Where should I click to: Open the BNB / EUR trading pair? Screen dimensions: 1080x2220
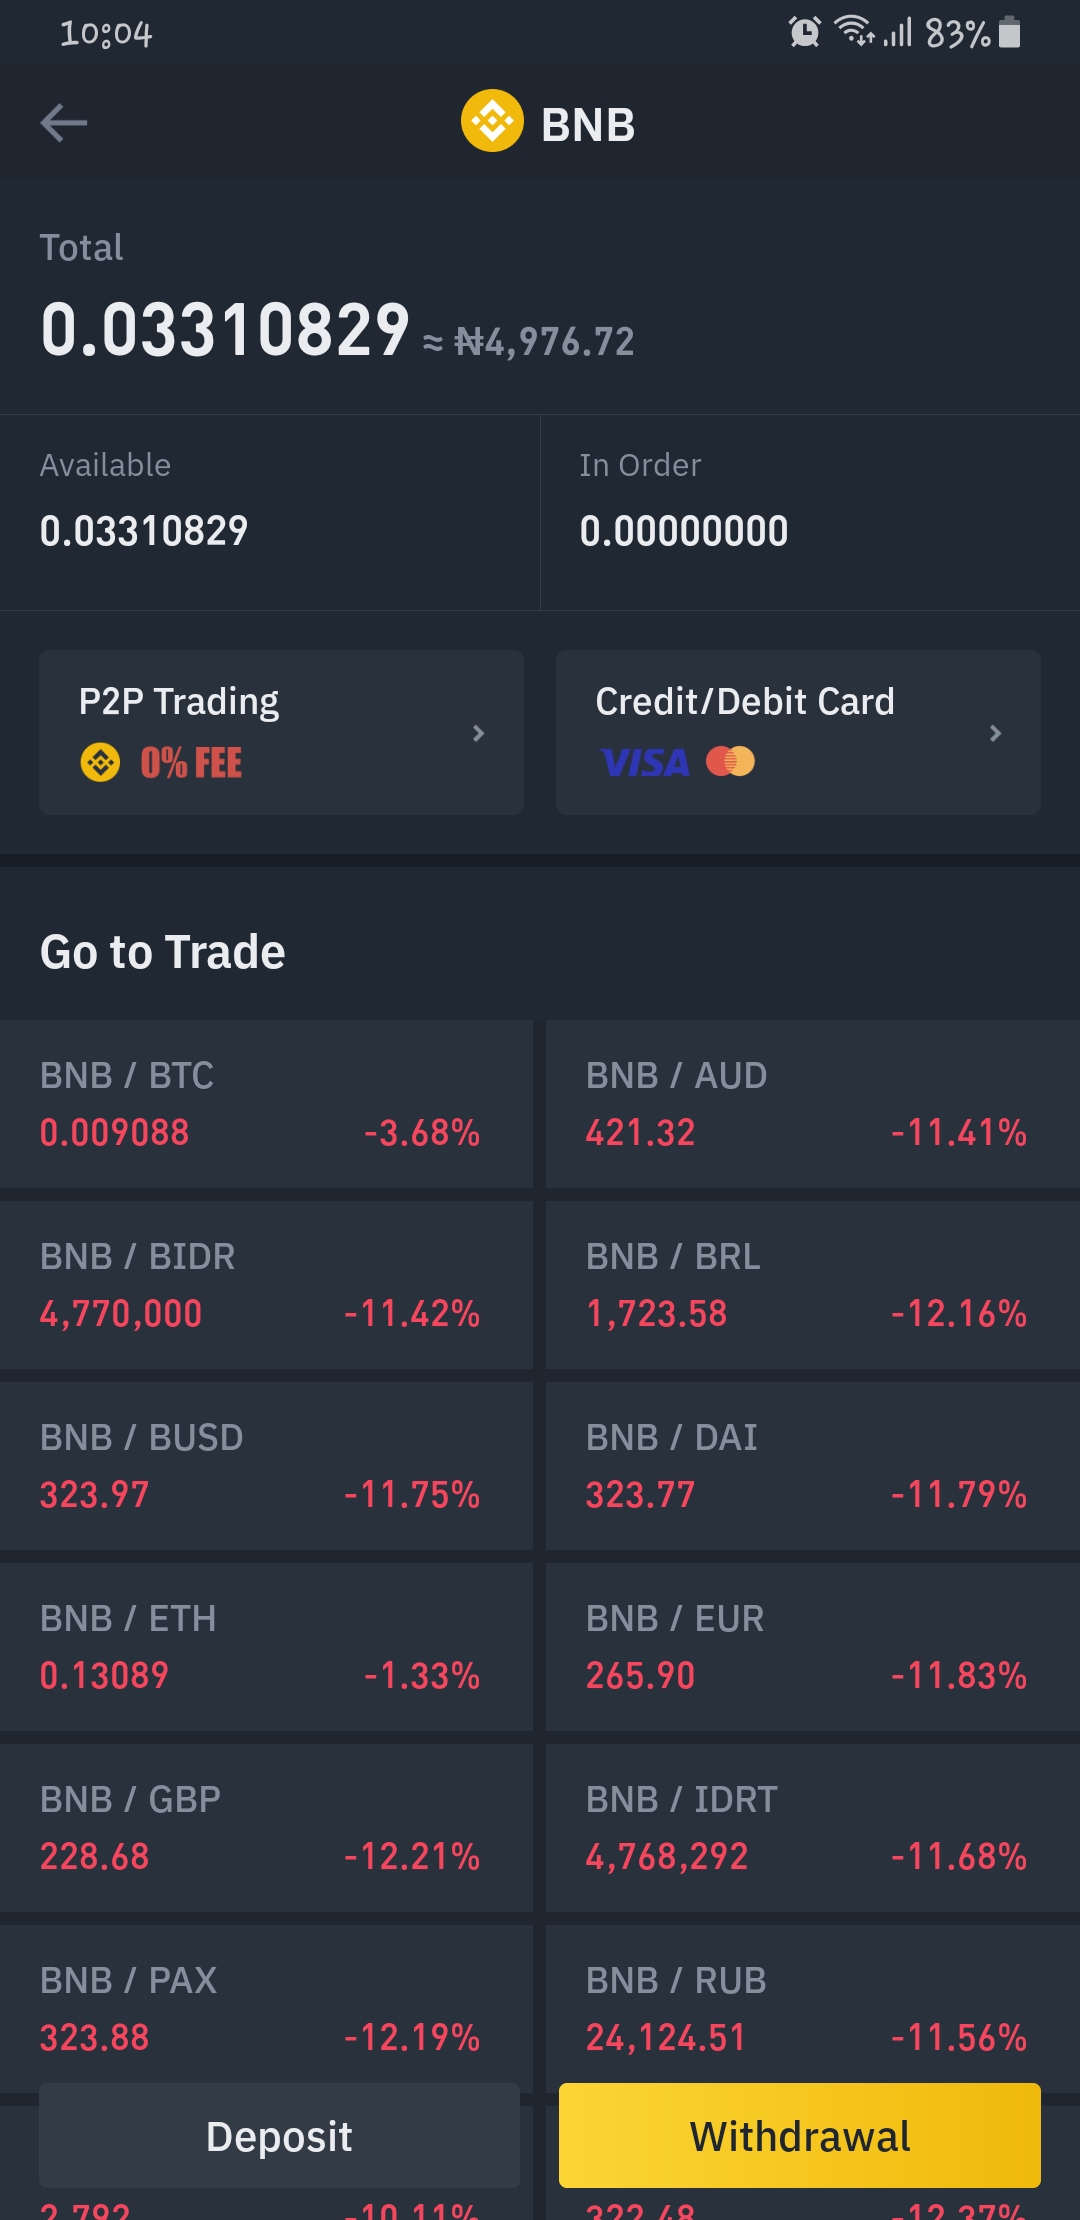[812, 1647]
